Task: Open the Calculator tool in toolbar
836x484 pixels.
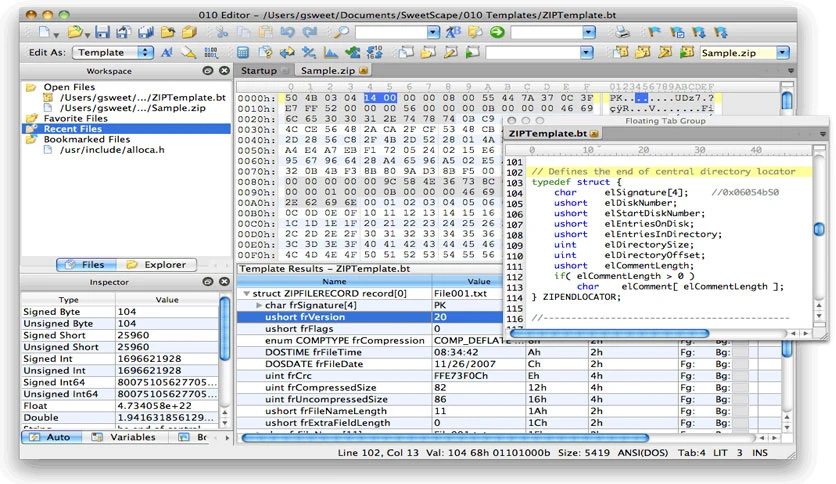Action: pyautogui.click(x=243, y=52)
